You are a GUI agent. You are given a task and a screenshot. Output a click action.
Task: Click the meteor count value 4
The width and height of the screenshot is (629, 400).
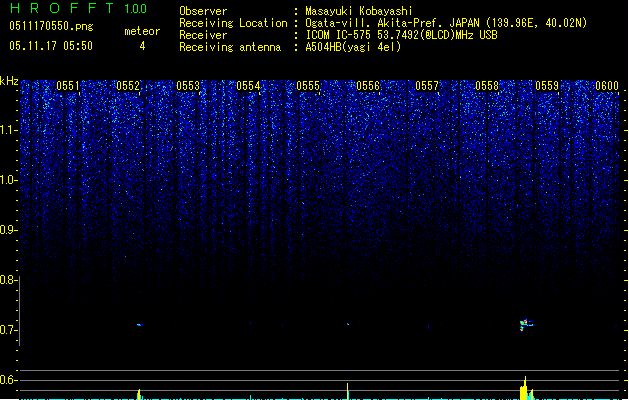142,46
